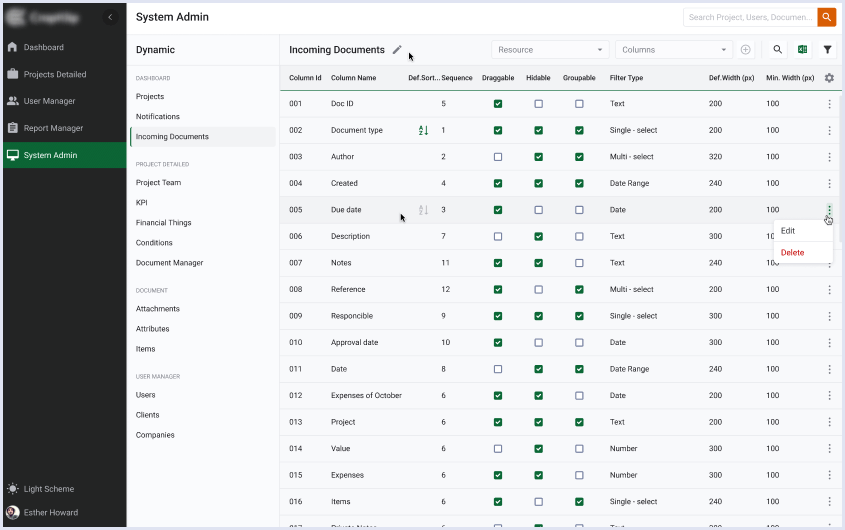845x530 pixels.
Task: Toggle default sort icon for Document type
Action: pyautogui.click(x=423, y=130)
